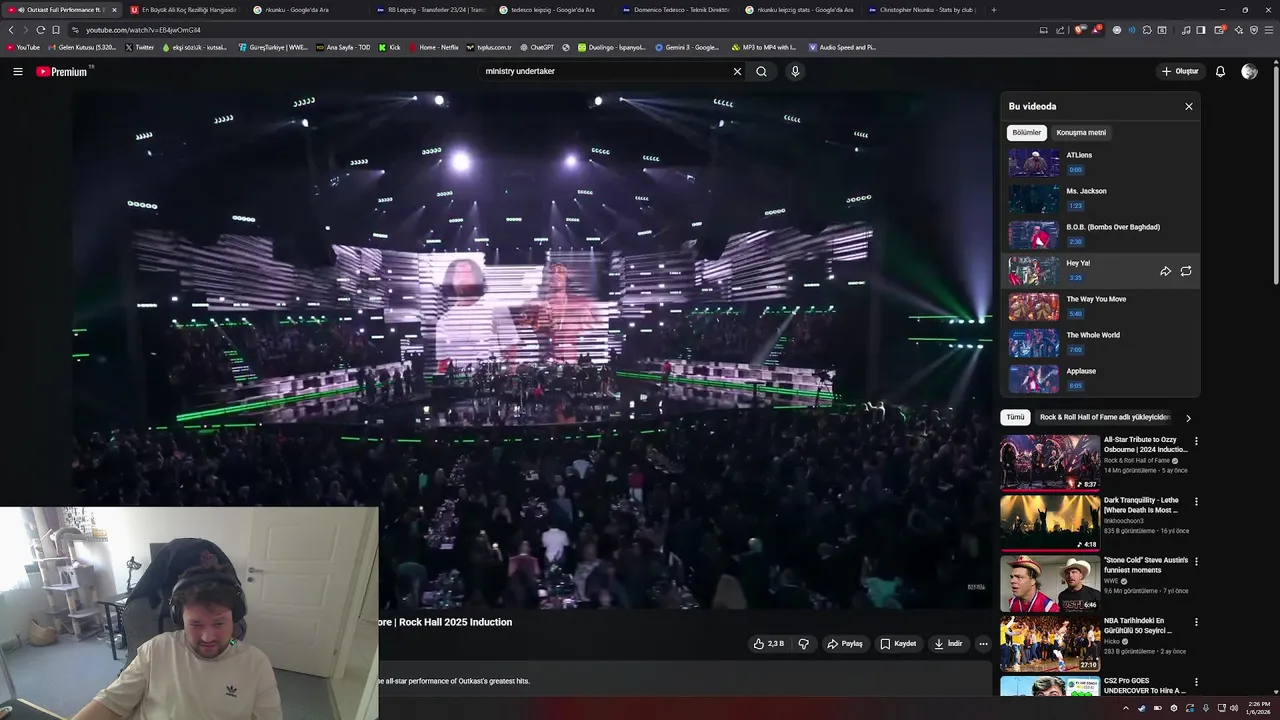Open options for NBA Tarihindeki video
Image resolution: width=1280 pixels, height=720 pixels.
[x=1196, y=622]
